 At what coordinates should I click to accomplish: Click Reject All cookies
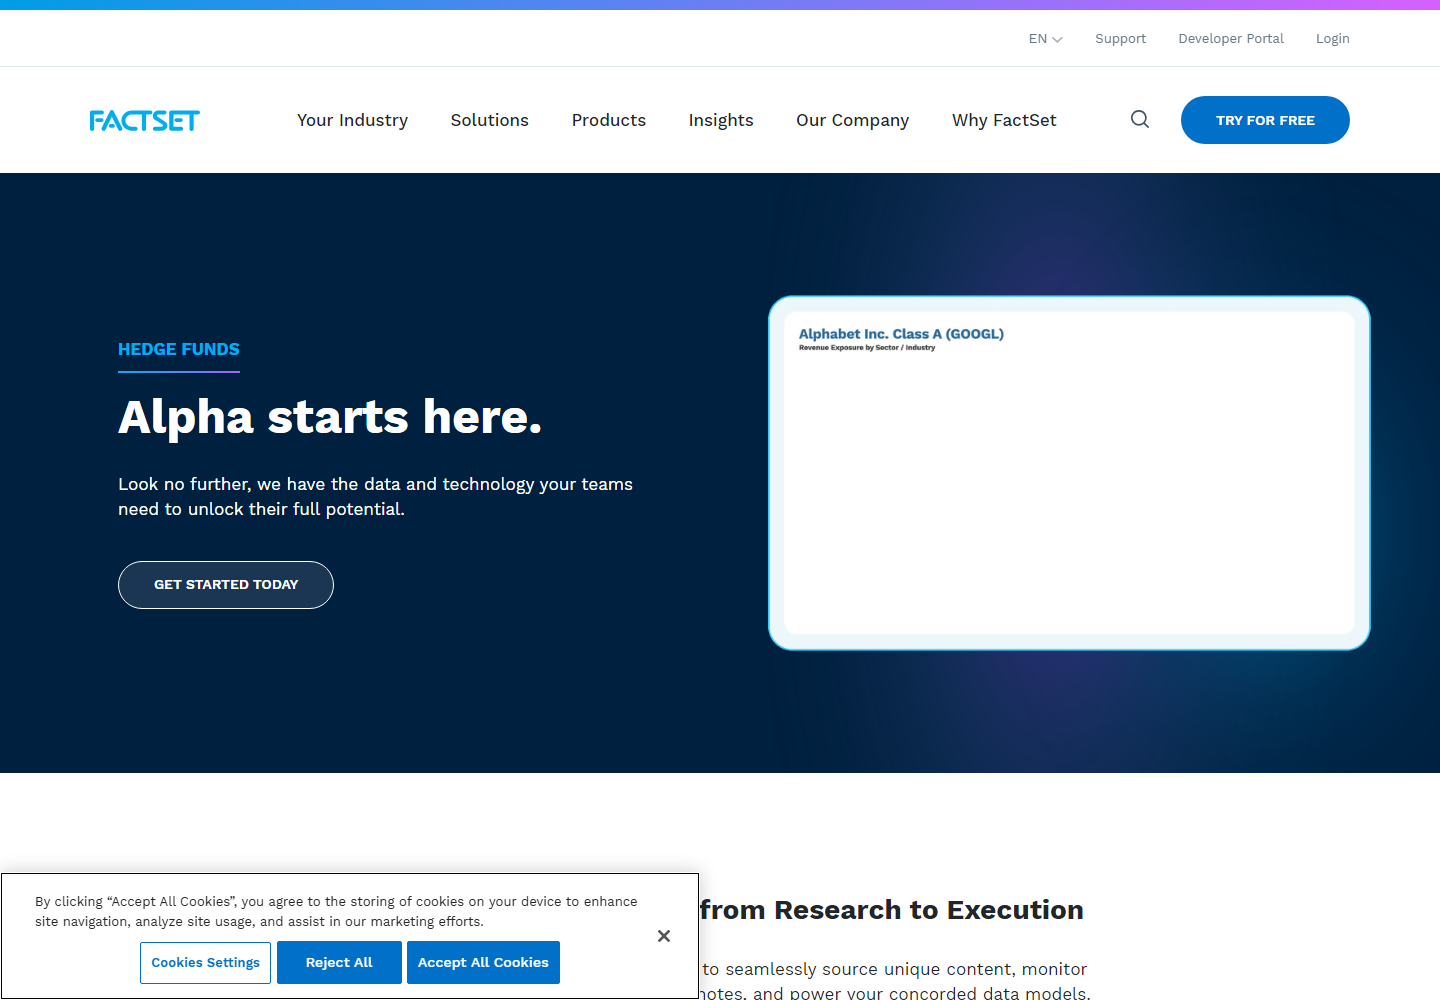coord(339,963)
